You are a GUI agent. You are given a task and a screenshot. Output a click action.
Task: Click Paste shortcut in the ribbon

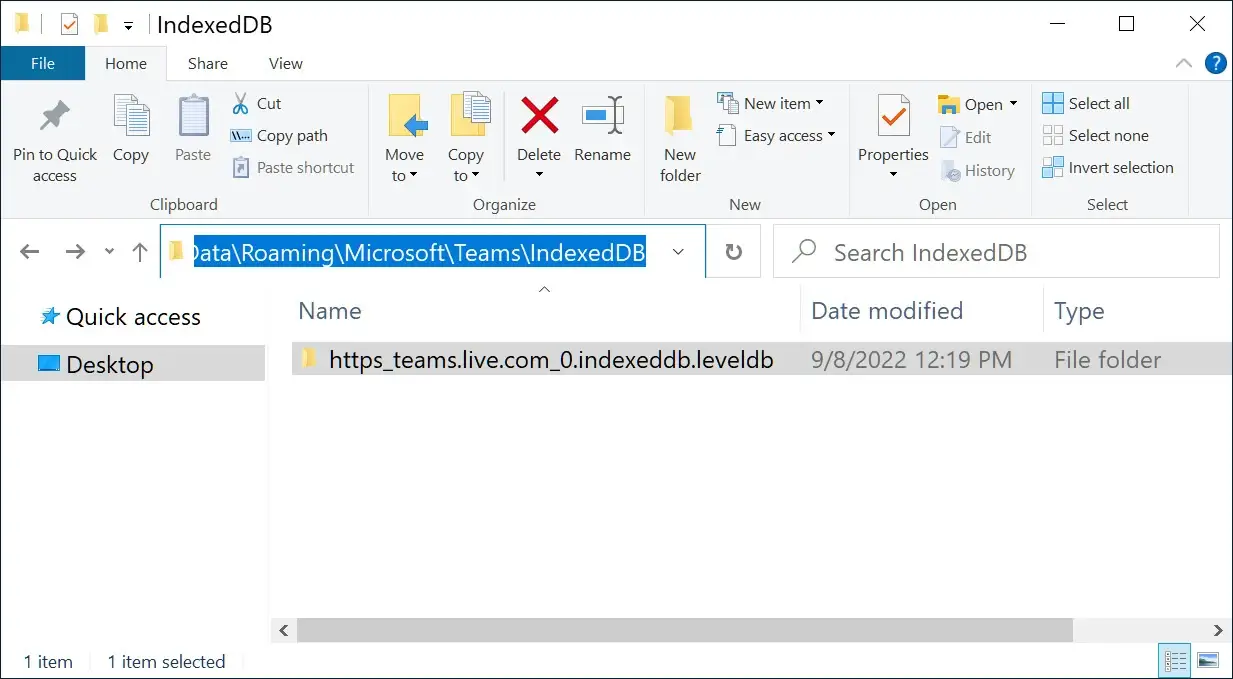pyautogui.click(x=293, y=167)
